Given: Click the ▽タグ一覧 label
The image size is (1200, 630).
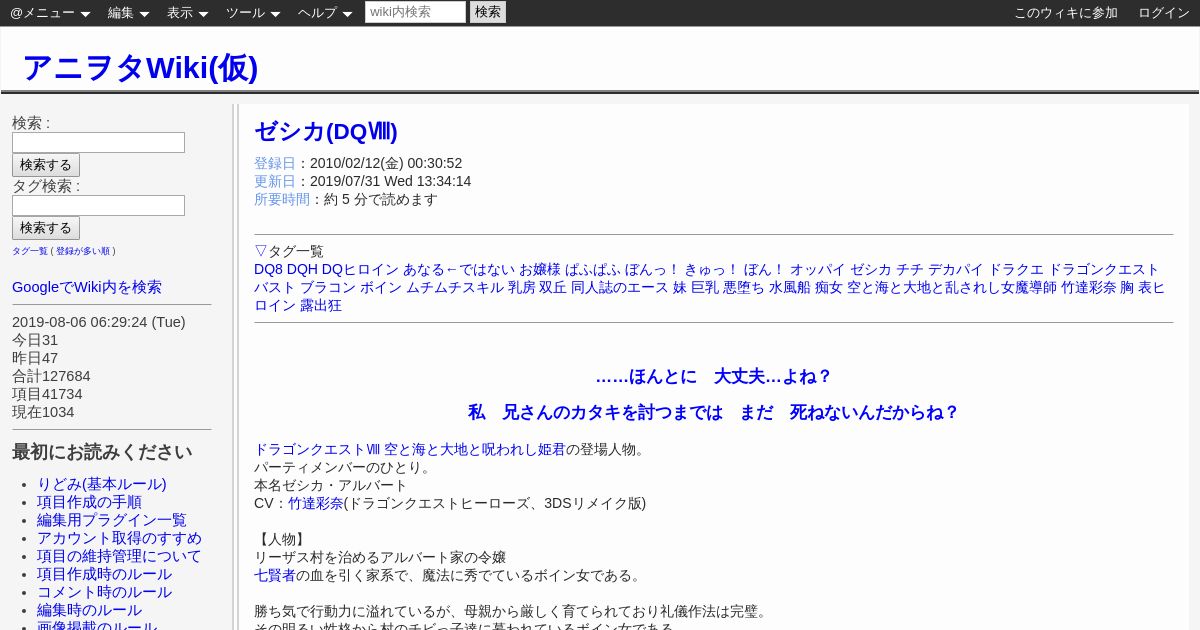Looking at the screenshot, I should tap(289, 251).
